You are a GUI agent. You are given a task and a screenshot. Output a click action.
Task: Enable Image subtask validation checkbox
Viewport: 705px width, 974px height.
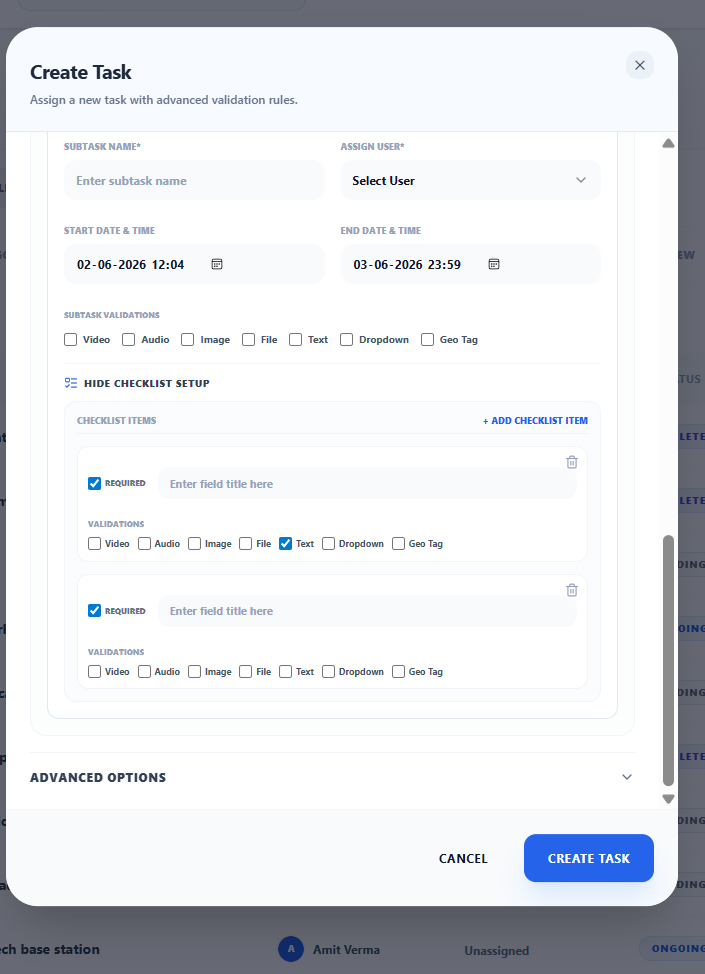[188, 340]
